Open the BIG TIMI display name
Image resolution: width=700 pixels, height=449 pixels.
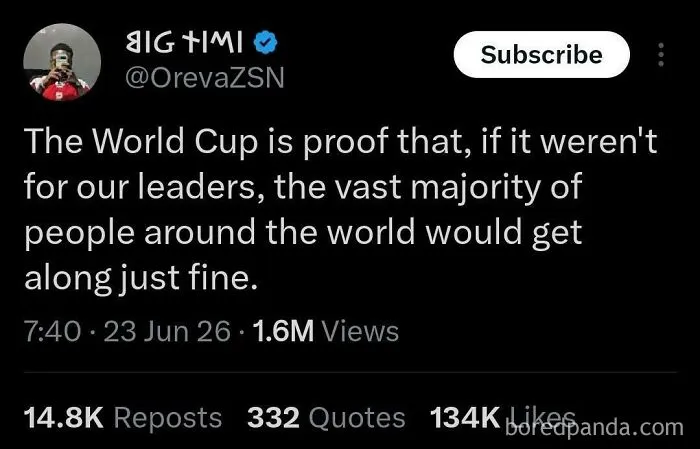184,42
